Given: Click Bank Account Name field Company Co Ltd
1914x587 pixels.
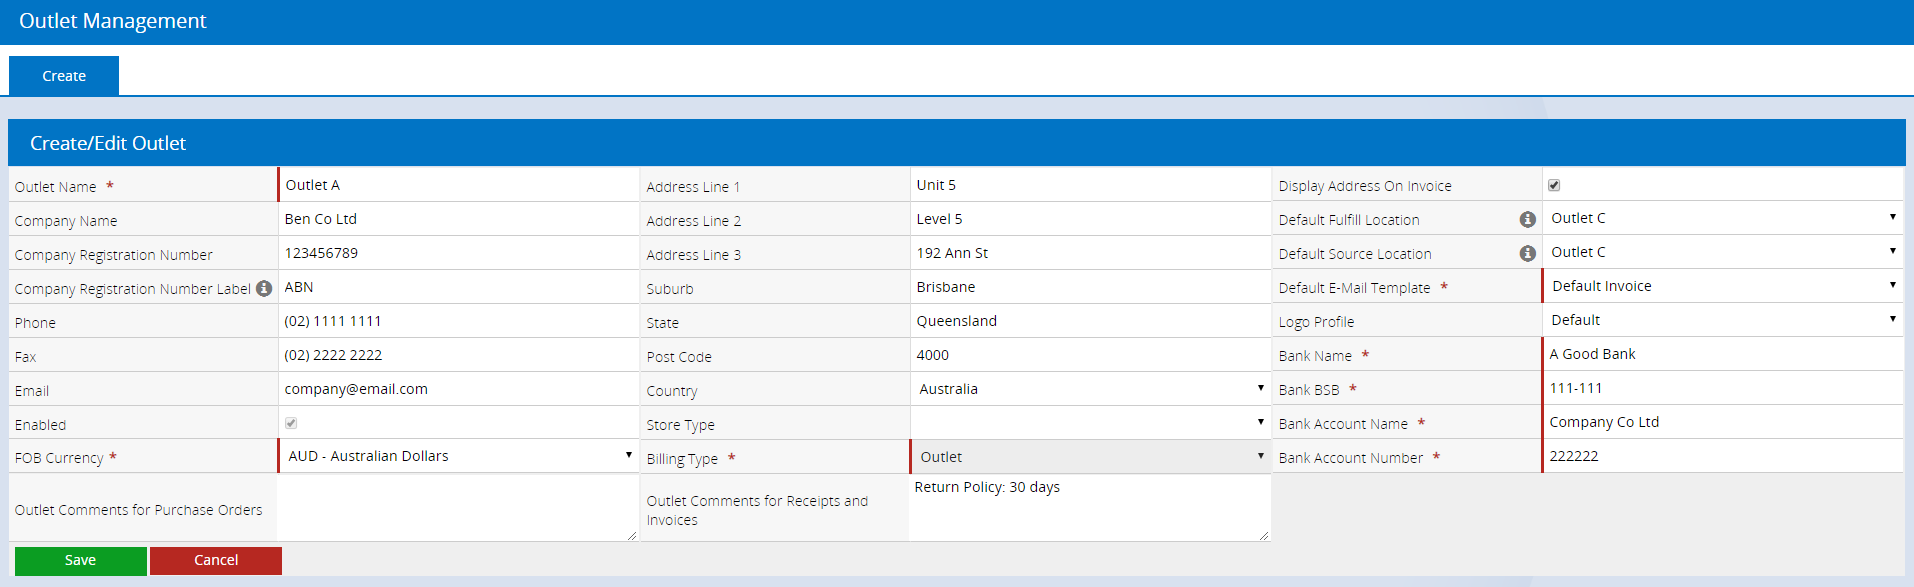Looking at the screenshot, I should pyautogui.click(x=1723, y=422).
